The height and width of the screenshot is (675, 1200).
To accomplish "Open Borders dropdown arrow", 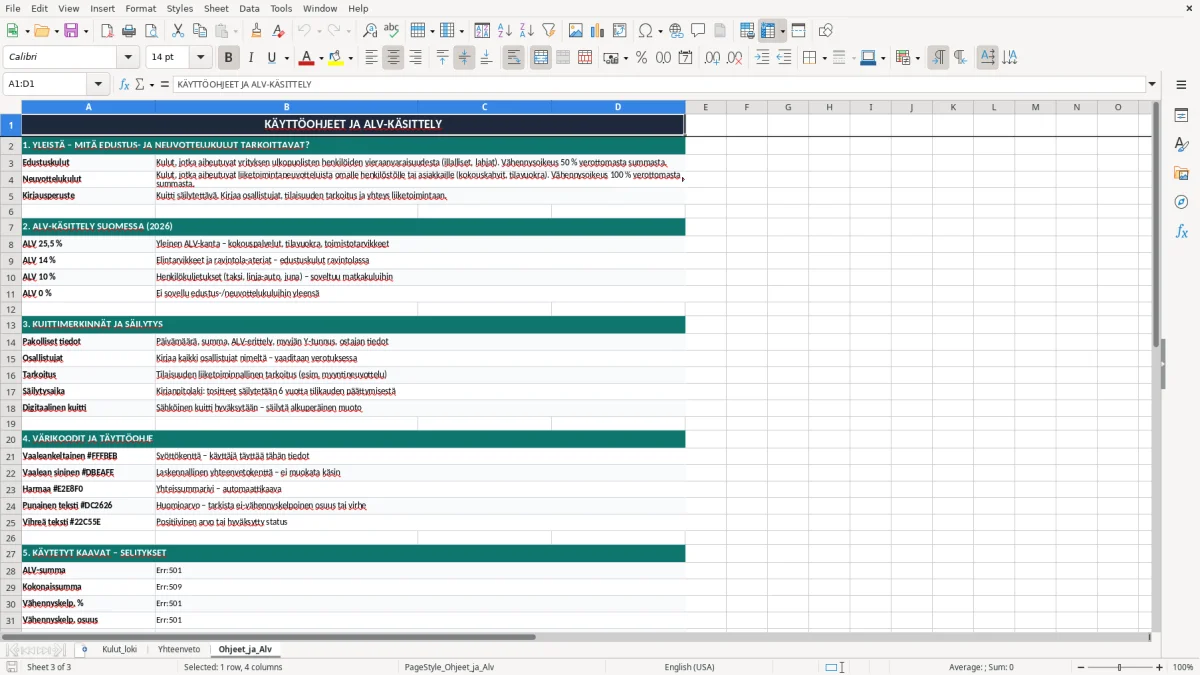I will pyautogui.click(x=824, y=58).
